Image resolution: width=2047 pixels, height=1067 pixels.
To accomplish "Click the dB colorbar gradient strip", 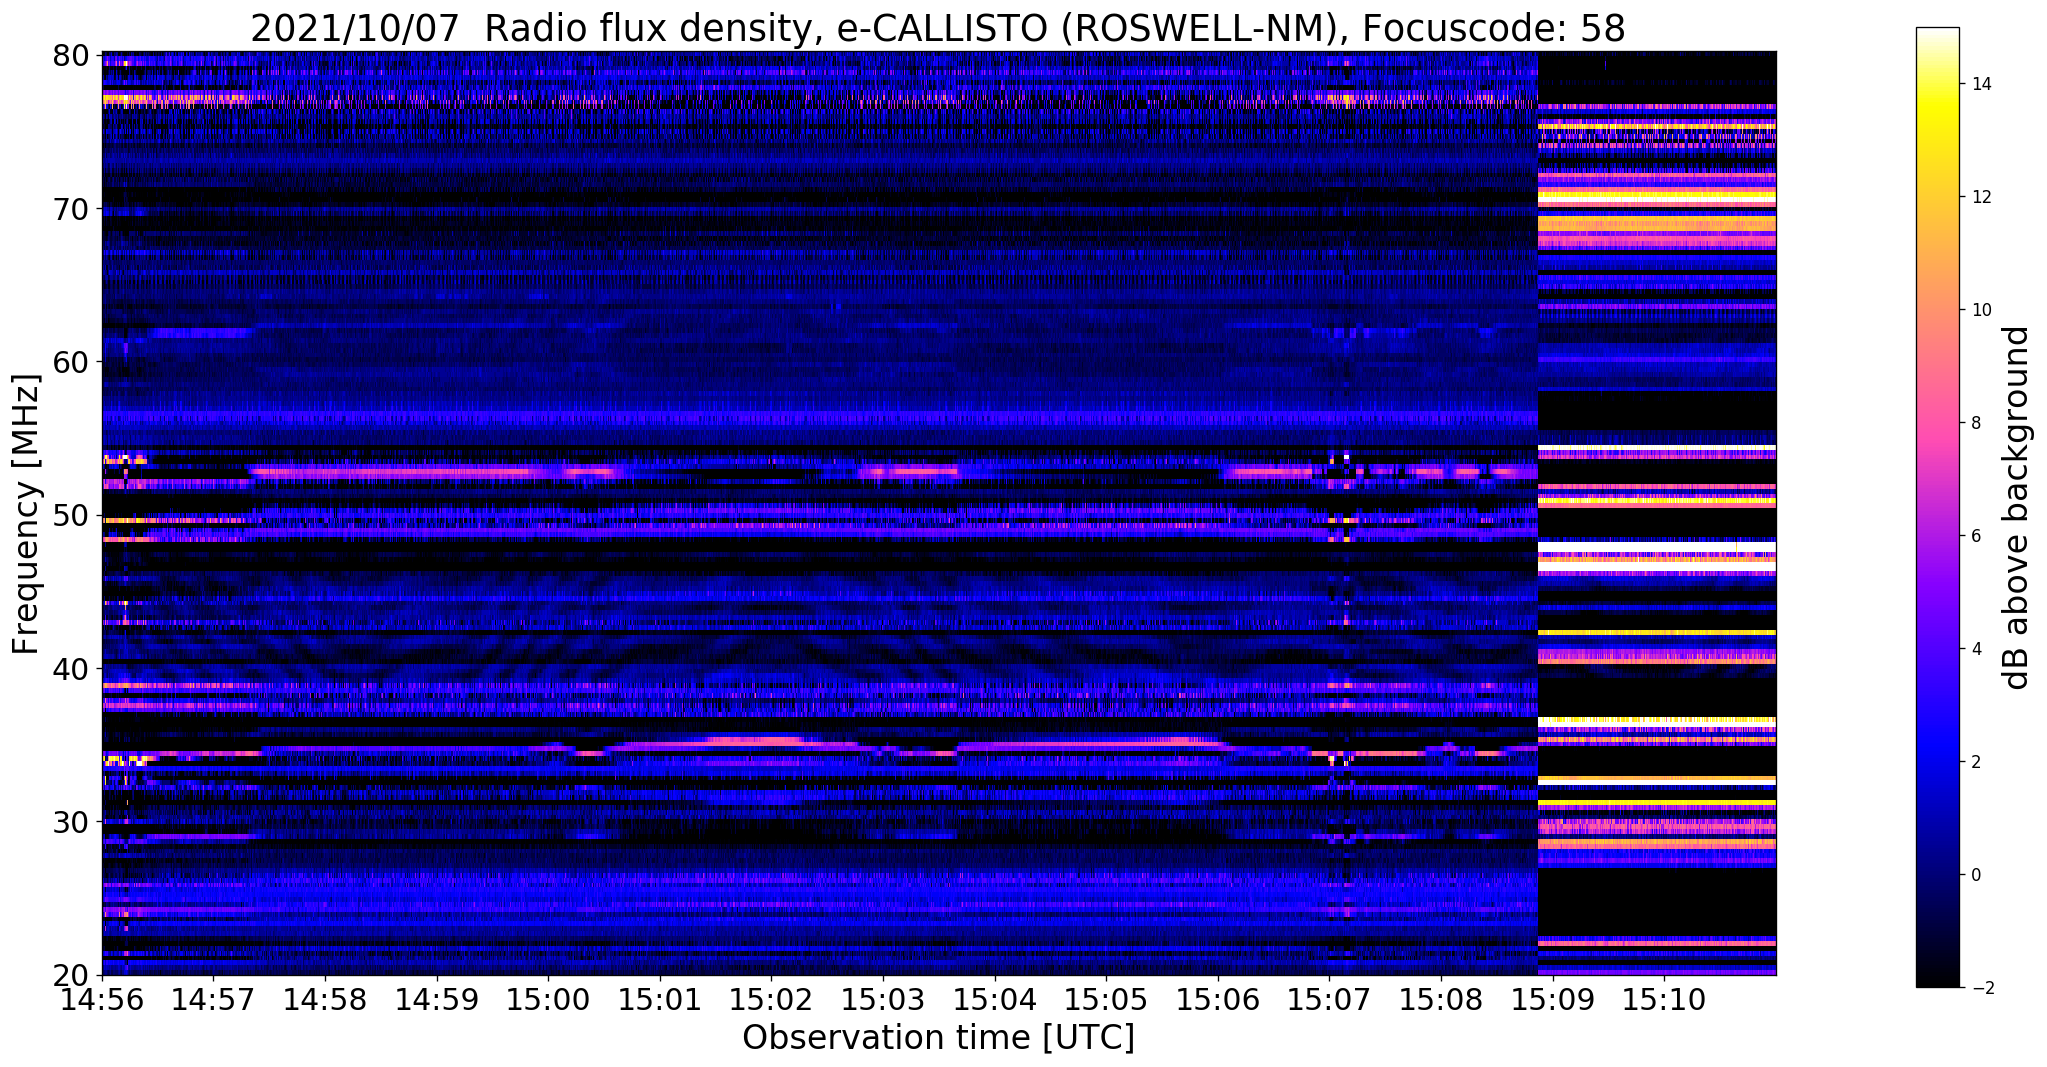I will pos(1937,508).
